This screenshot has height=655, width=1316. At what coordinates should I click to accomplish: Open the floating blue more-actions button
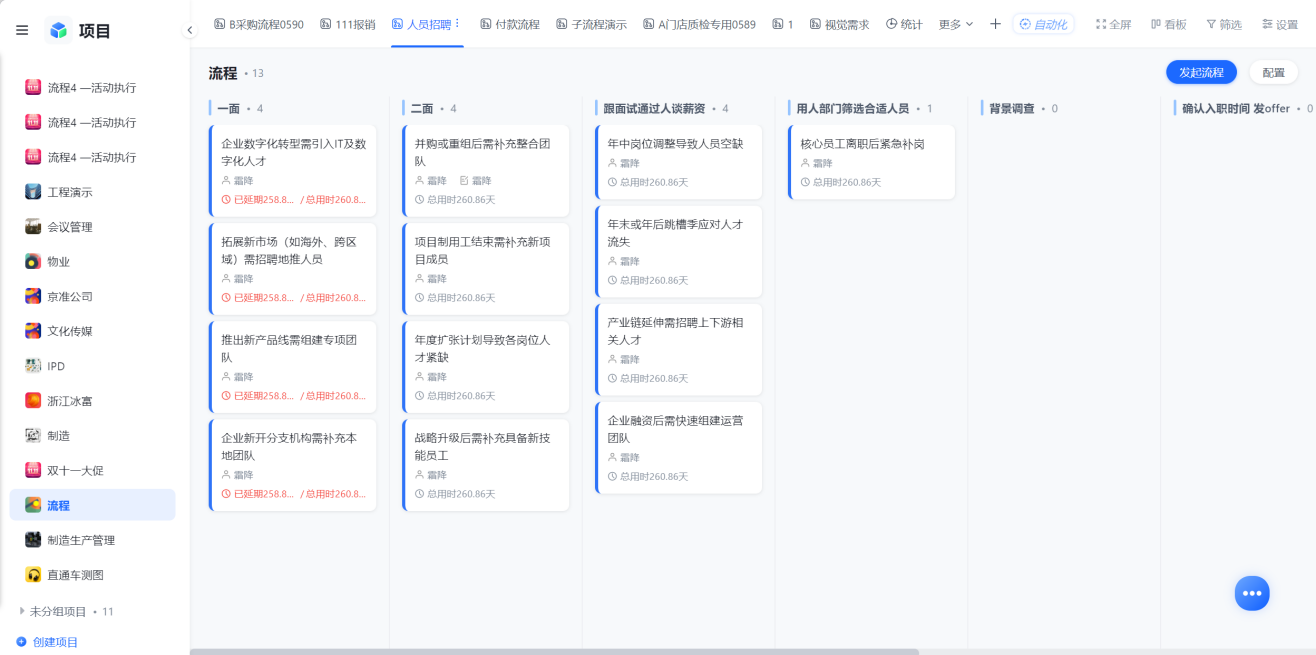tap(1252, 593)
